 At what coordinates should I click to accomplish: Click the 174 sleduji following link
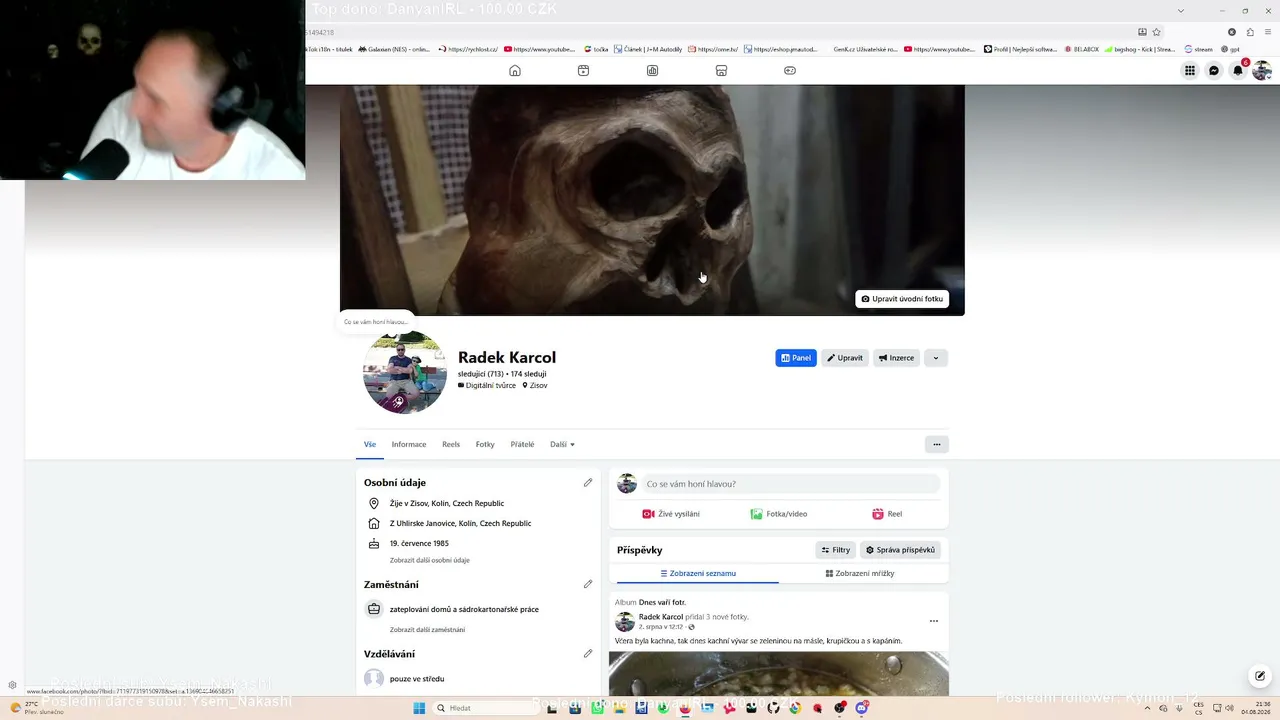[529, 374]
